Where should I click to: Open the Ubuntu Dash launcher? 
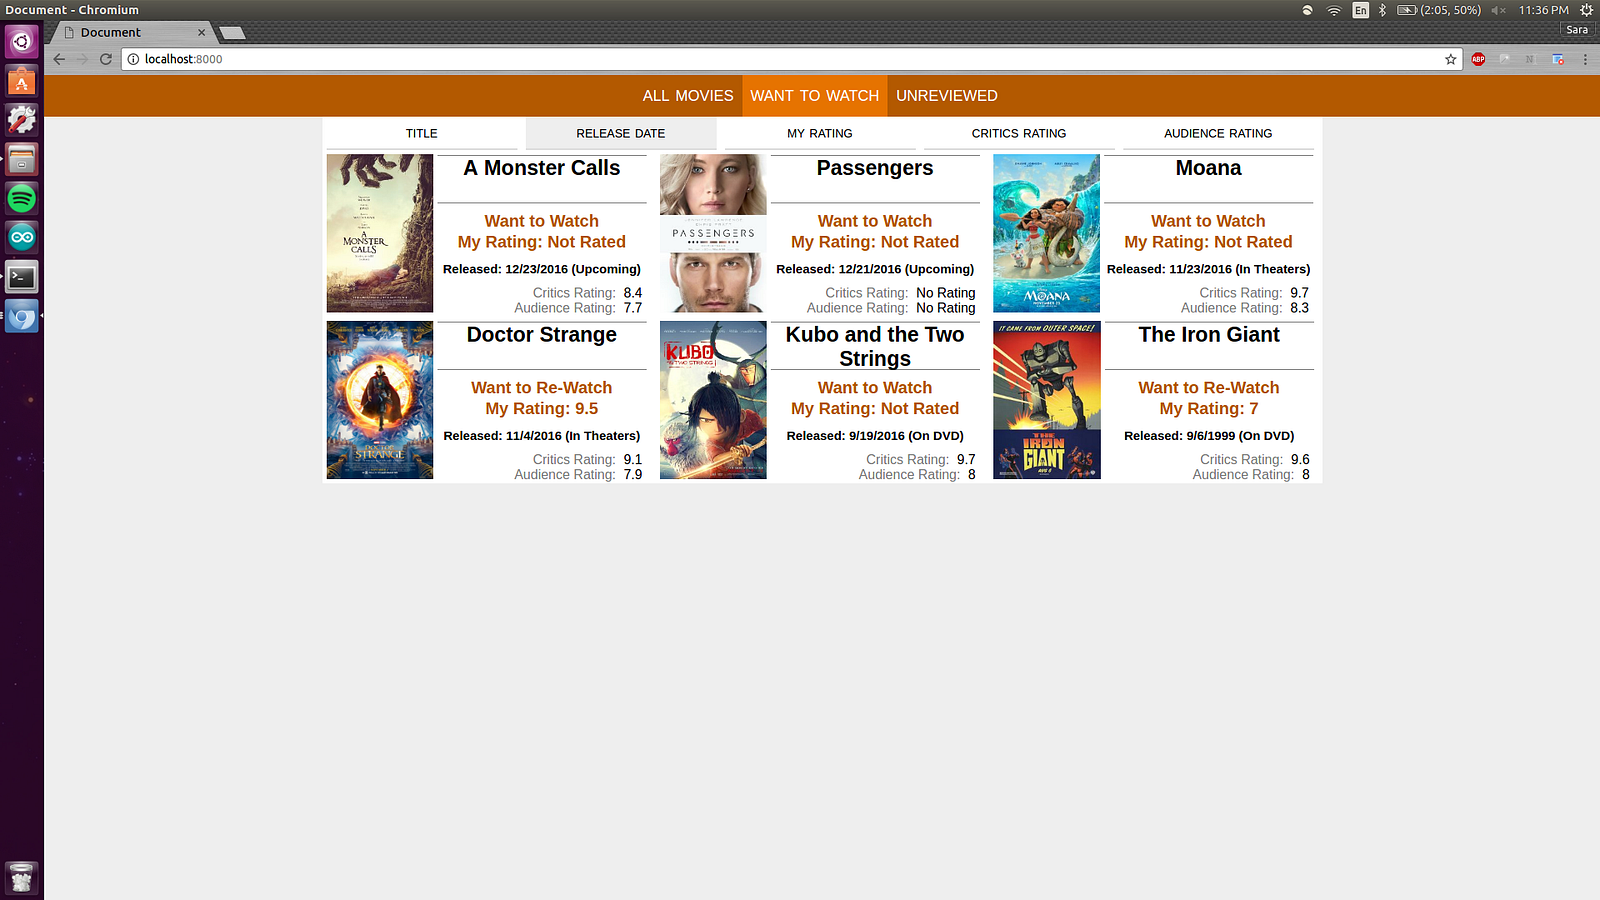pyautogui.click(x=22, y=42)
